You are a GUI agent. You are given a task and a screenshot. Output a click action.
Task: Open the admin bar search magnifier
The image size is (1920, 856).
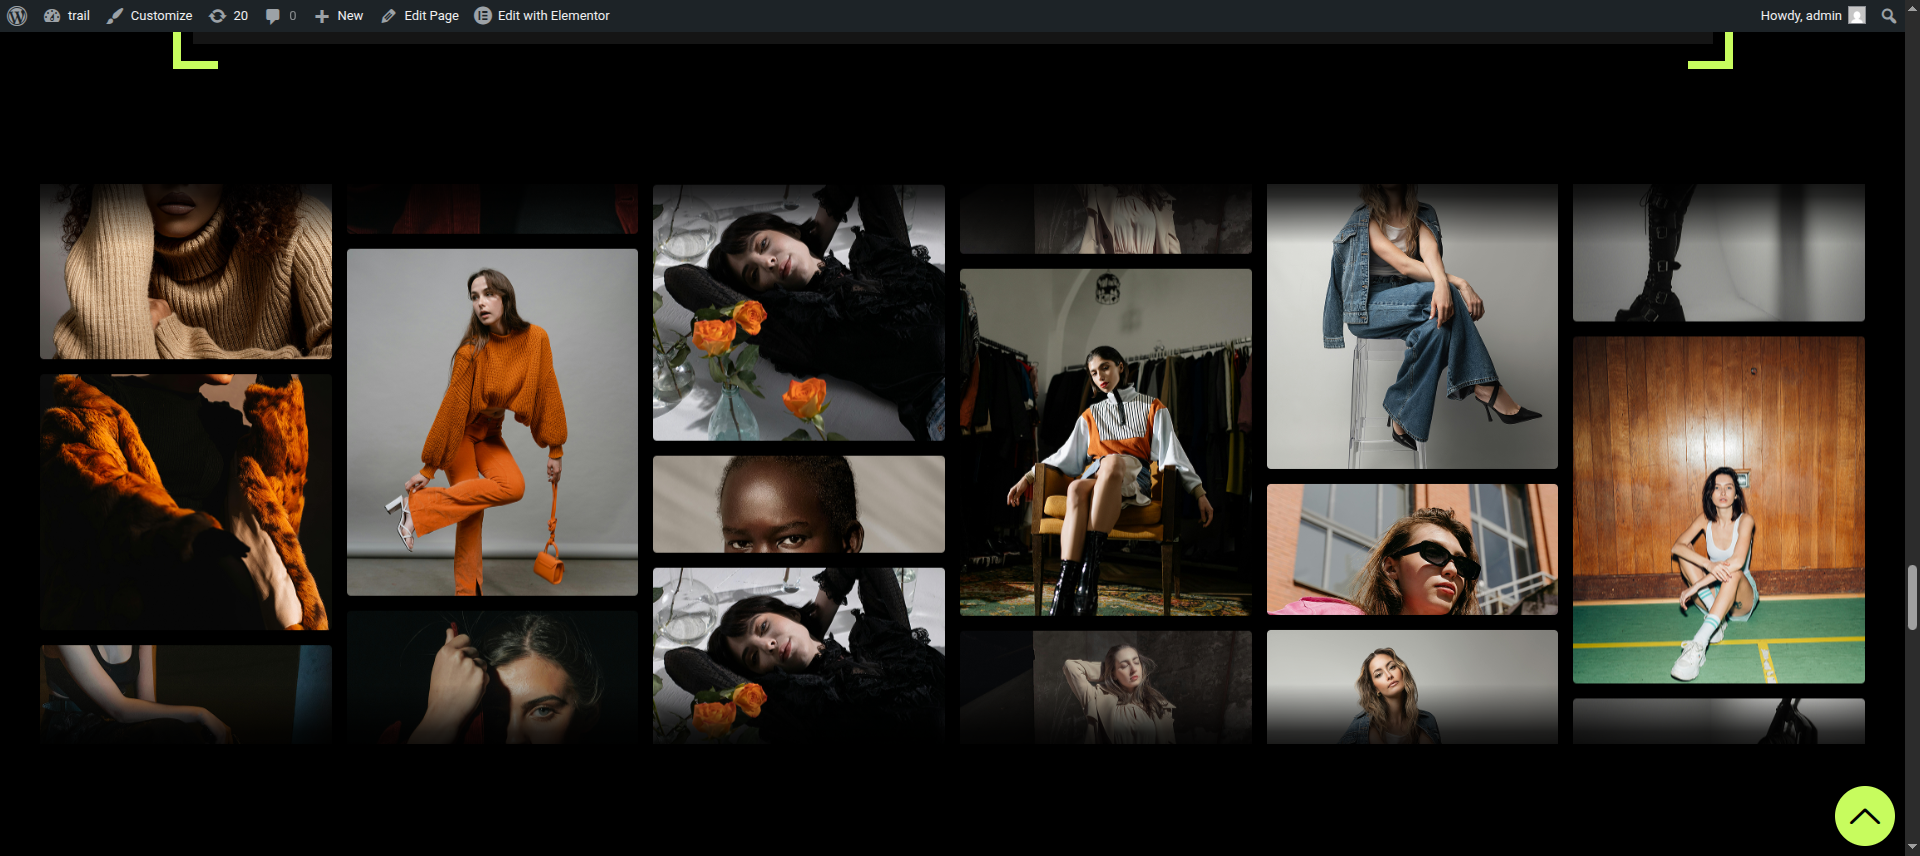pos(1888,16)
